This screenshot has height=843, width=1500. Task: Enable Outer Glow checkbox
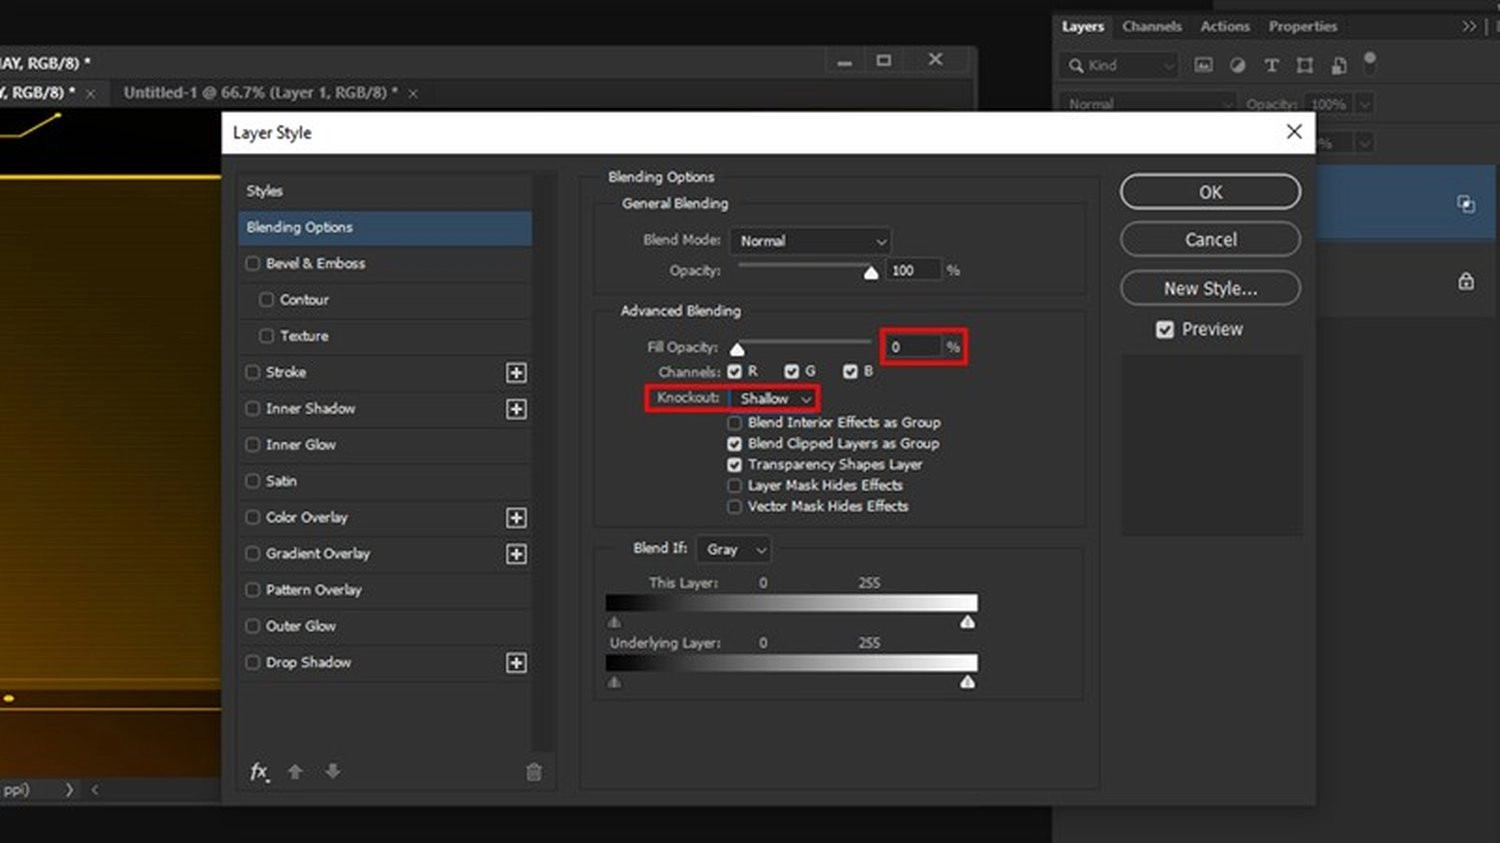pyautogui.click(x=253, y=626)
